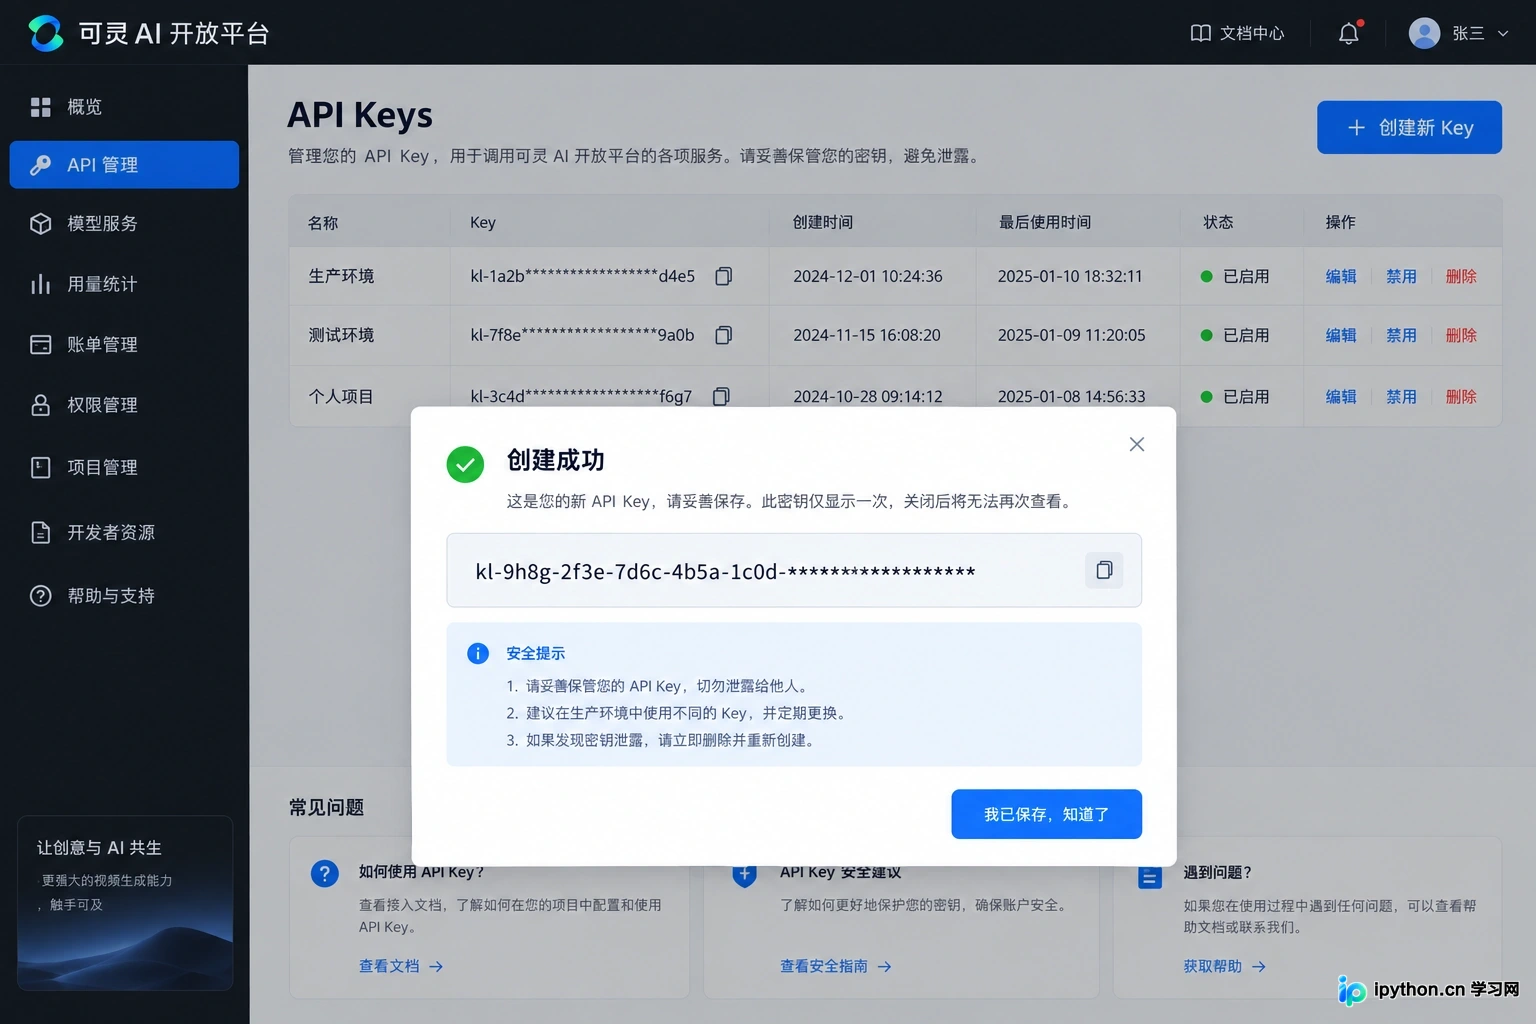This screenshot has width=1536, height=1024.
Task: Expand the 张三 account dropdown
Action: coord(1503,33)
